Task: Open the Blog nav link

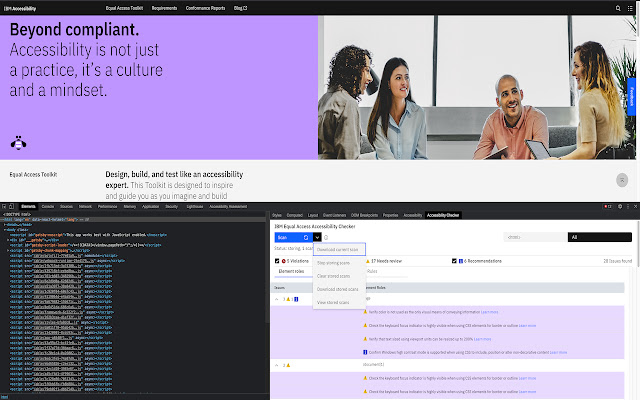Action: coord(240,8)
